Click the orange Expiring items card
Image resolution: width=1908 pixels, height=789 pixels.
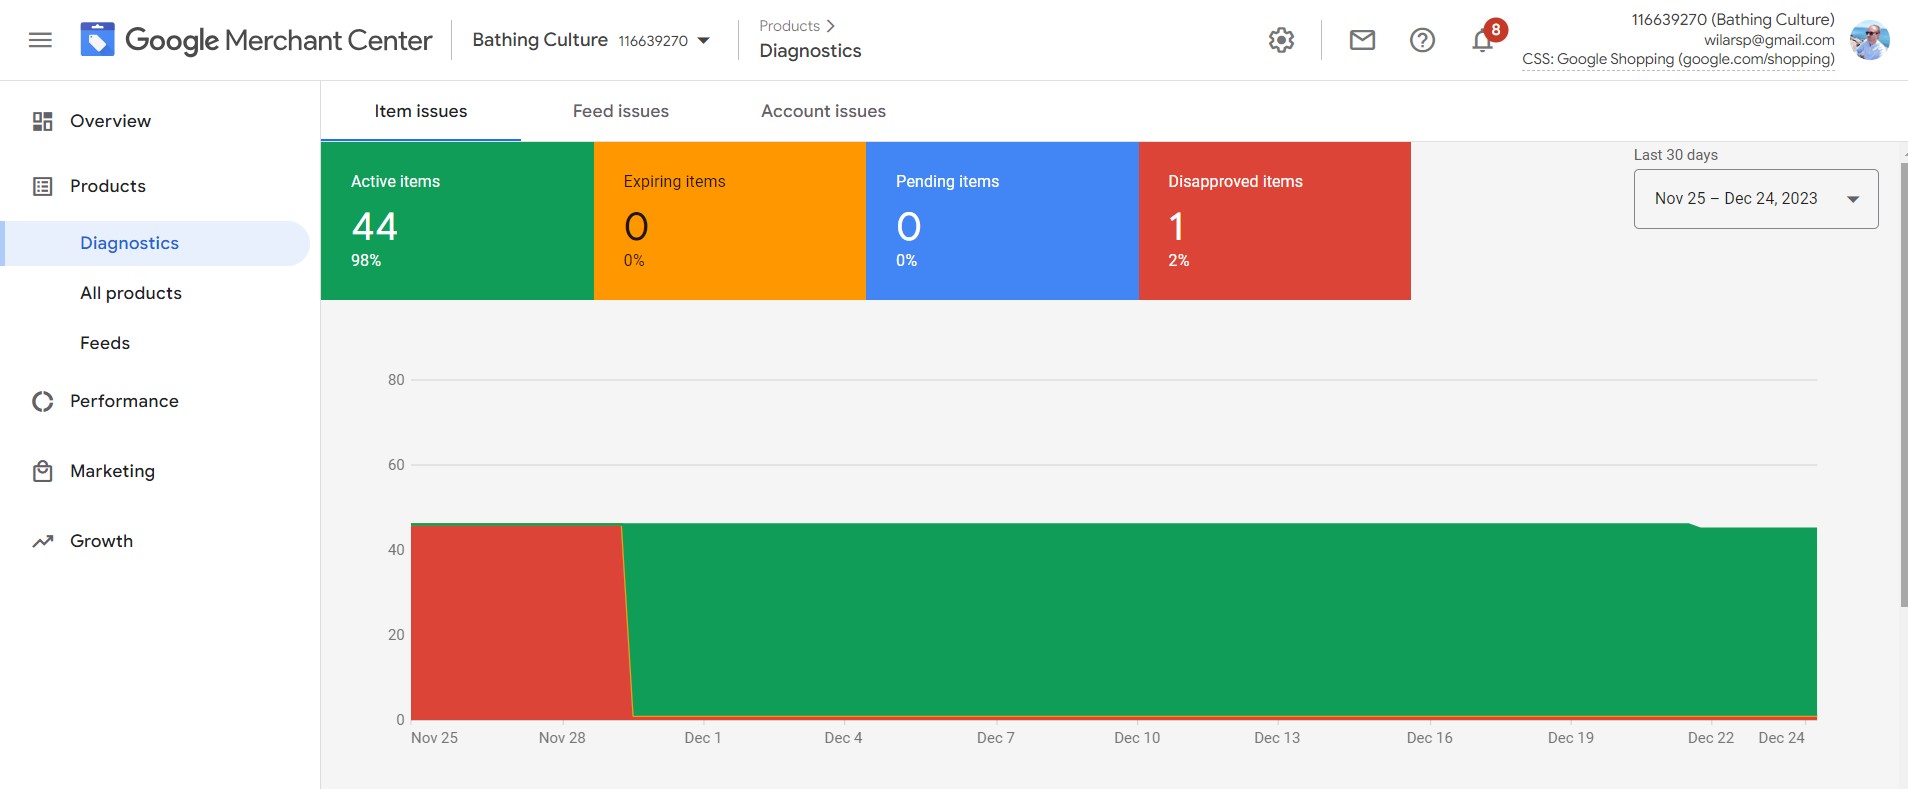pos(730,221)
